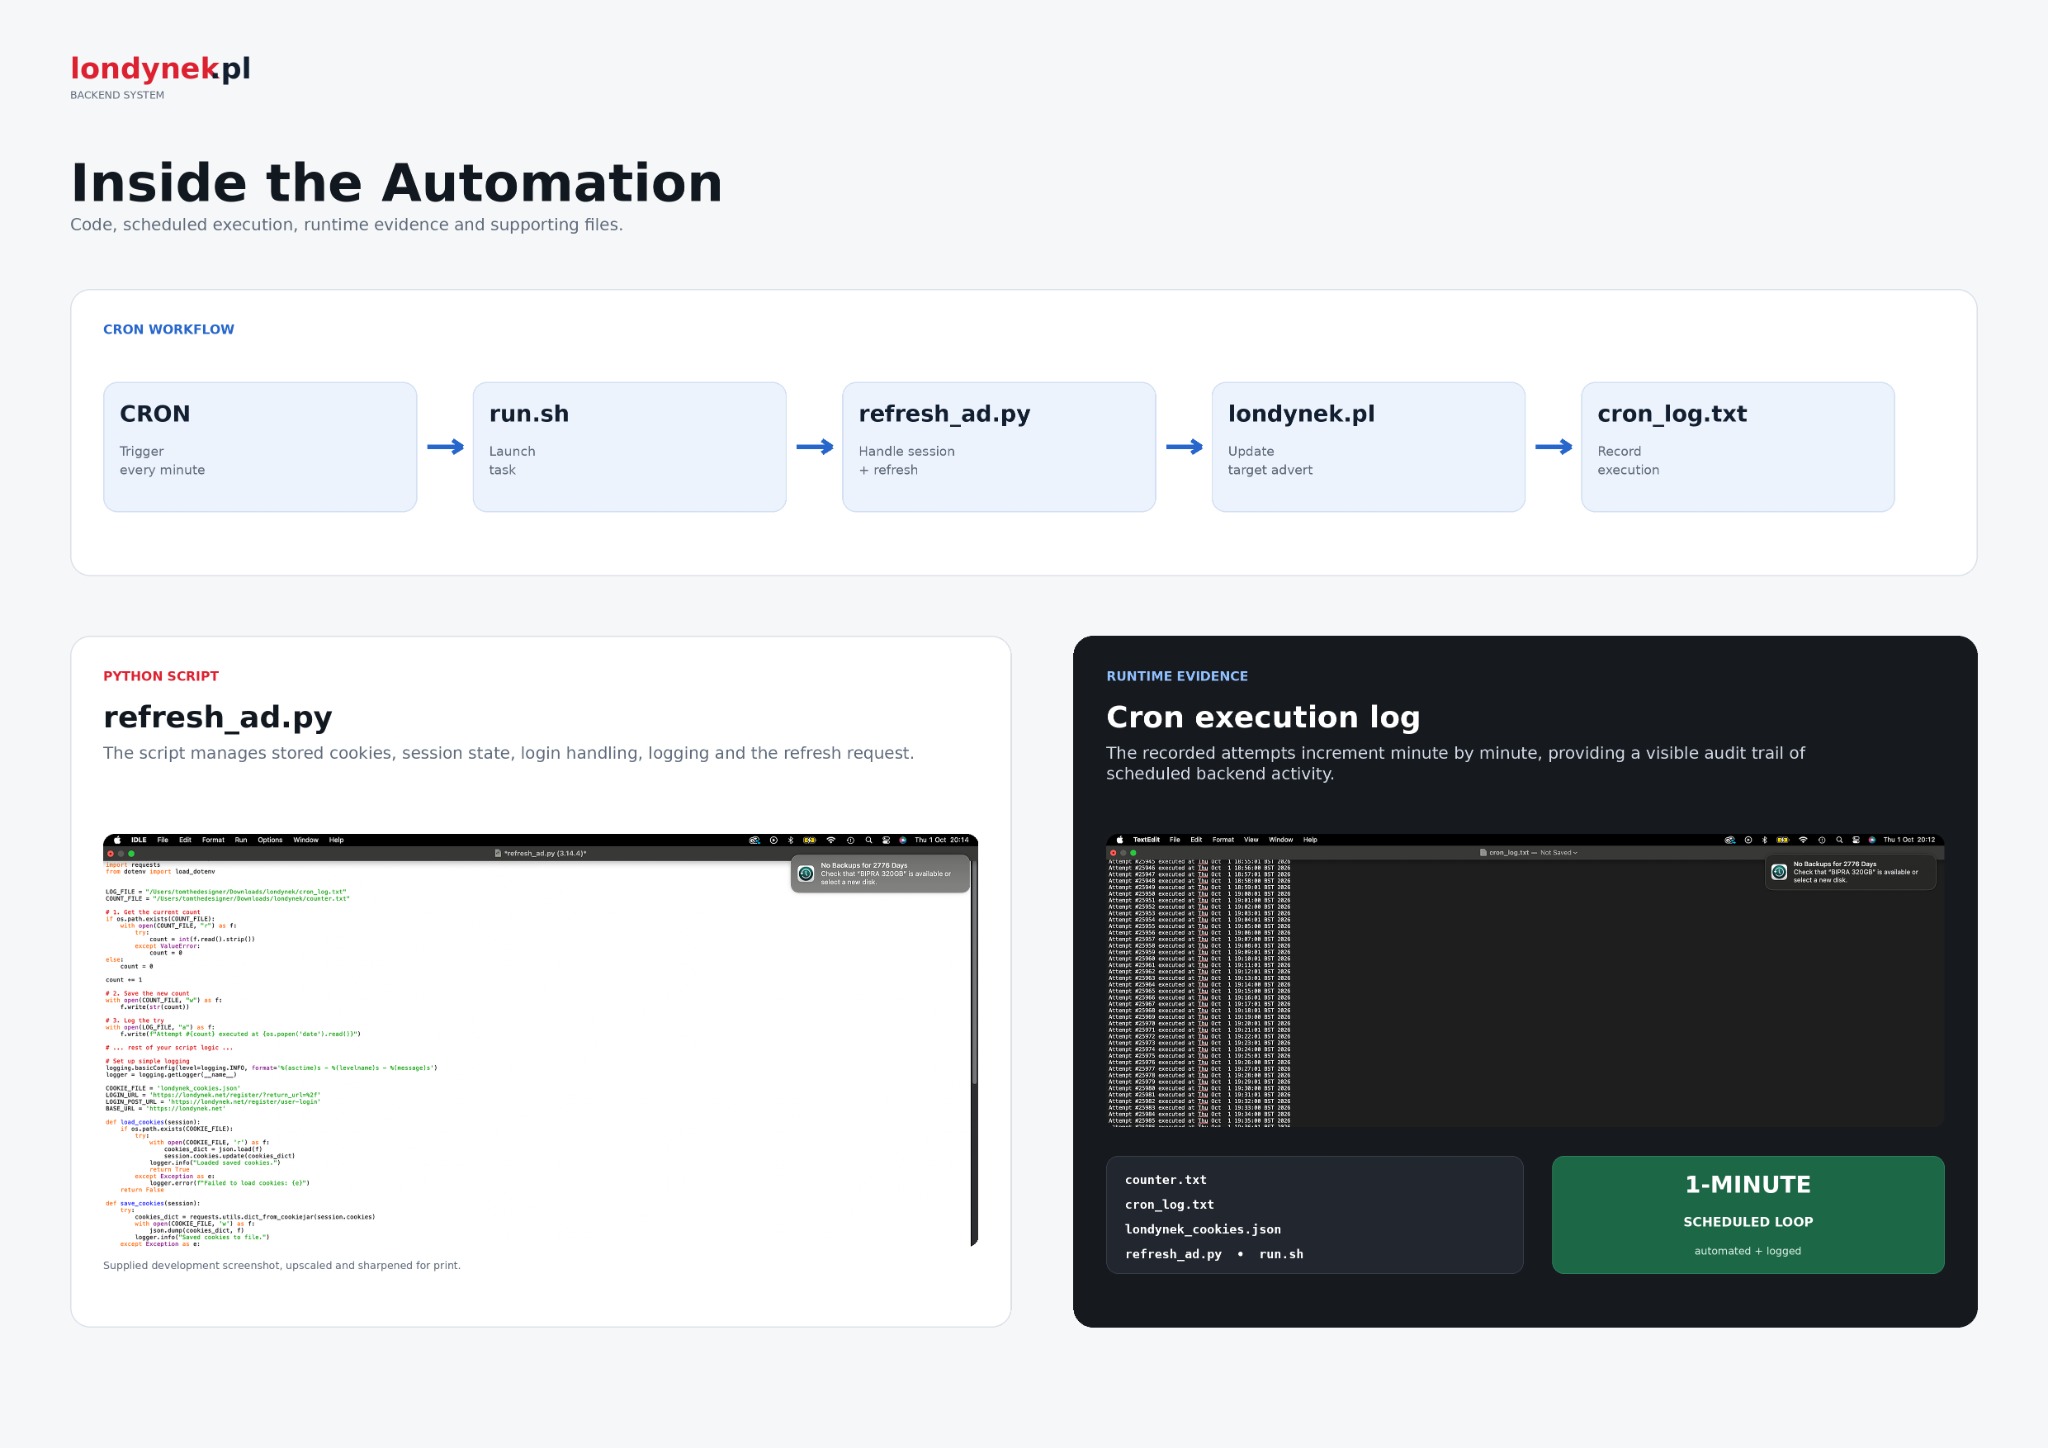Open the Help menu in TextEdit
The image size is (2048, 1448).
(x=1310, y=840)
